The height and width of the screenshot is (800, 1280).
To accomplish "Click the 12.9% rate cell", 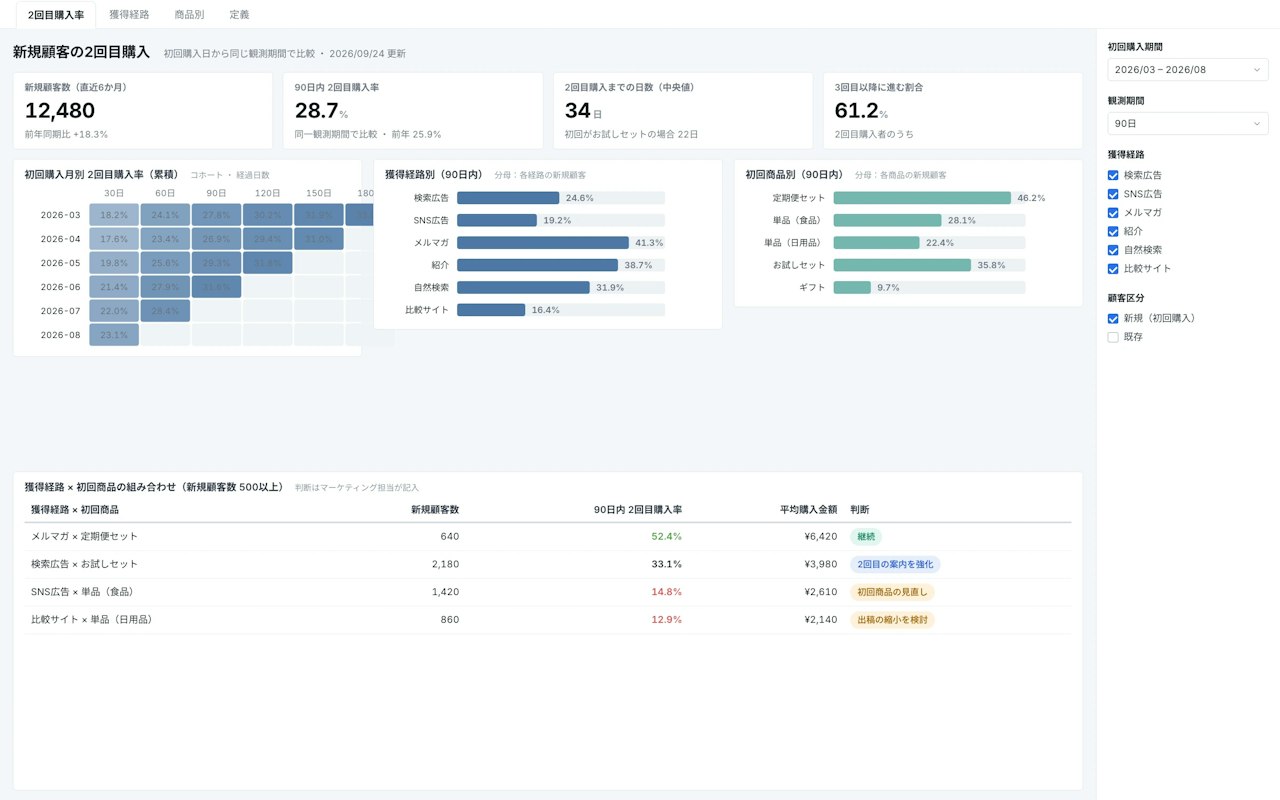I will tap(666, 620).
